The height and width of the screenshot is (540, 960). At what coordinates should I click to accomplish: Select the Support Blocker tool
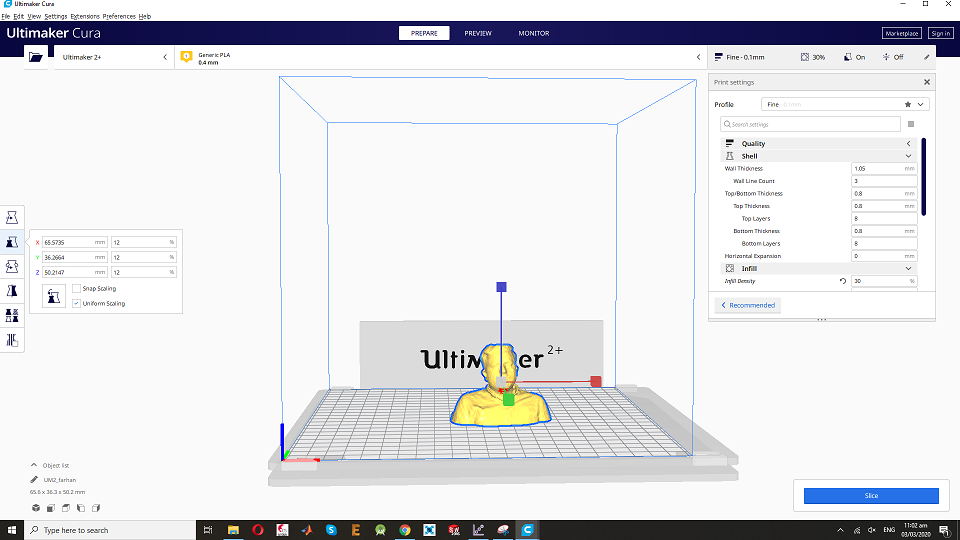12,340
